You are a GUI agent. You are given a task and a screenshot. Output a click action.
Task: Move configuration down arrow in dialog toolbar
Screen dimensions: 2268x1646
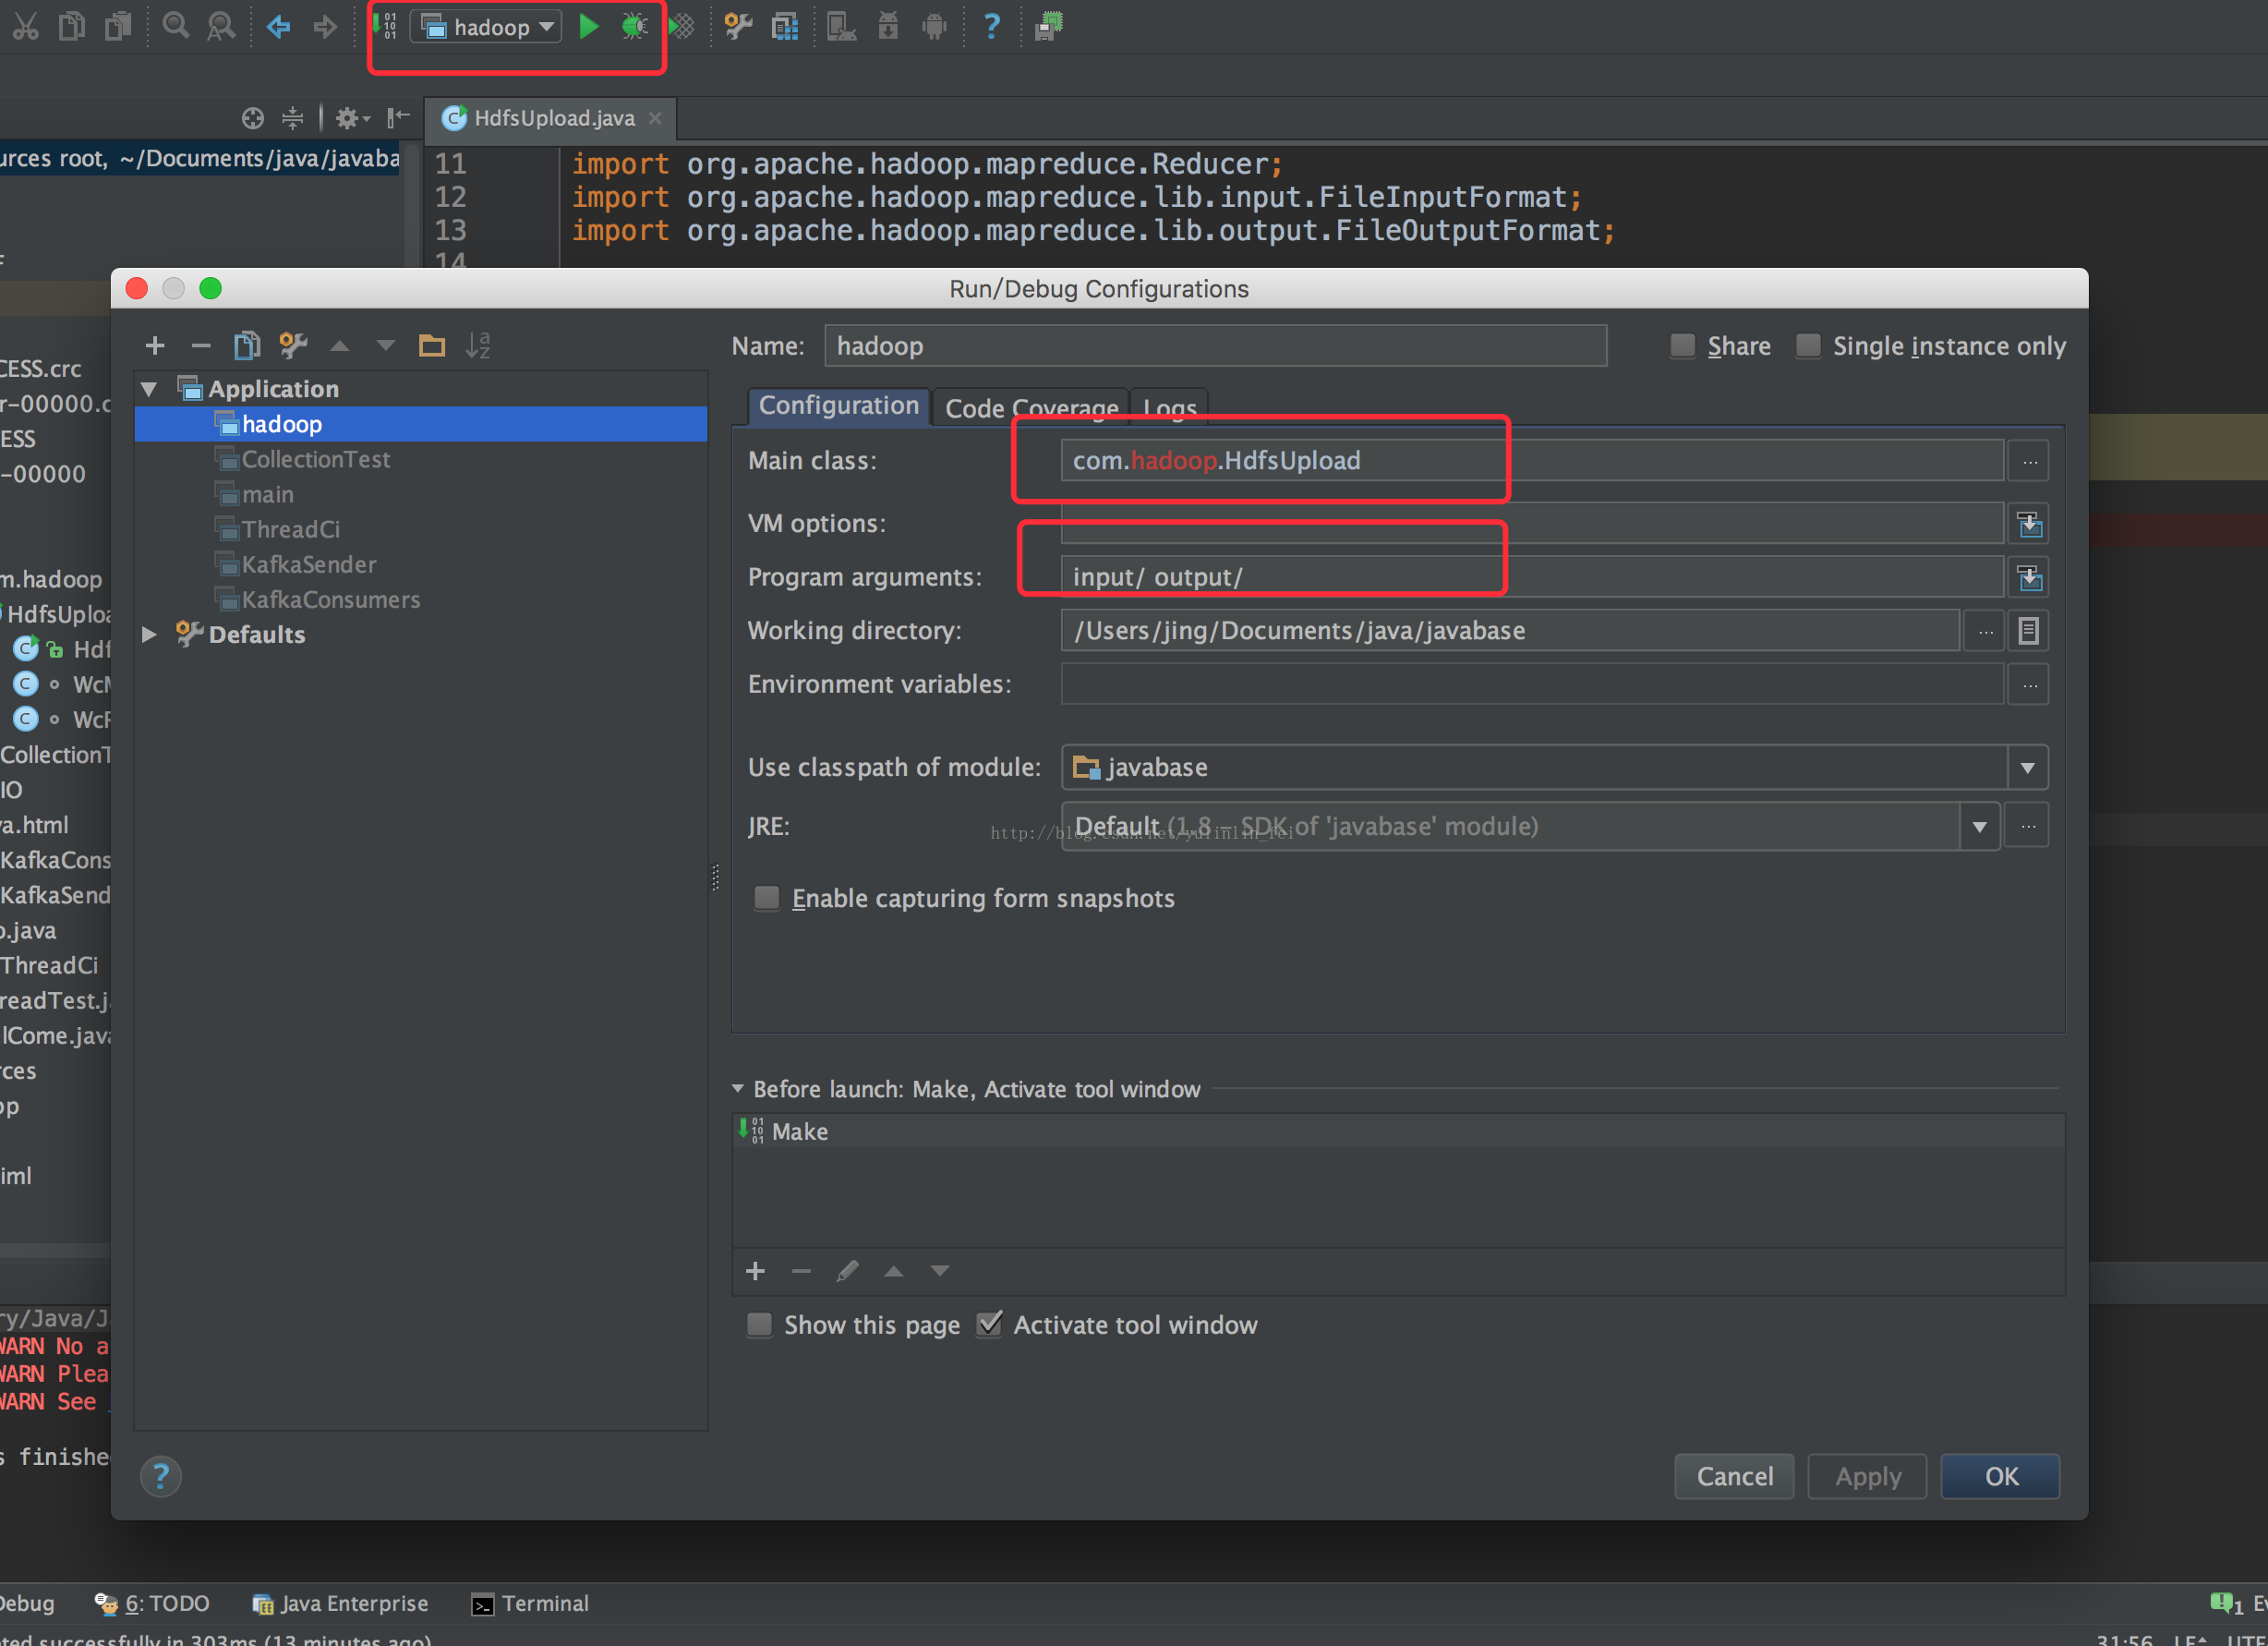386,346
